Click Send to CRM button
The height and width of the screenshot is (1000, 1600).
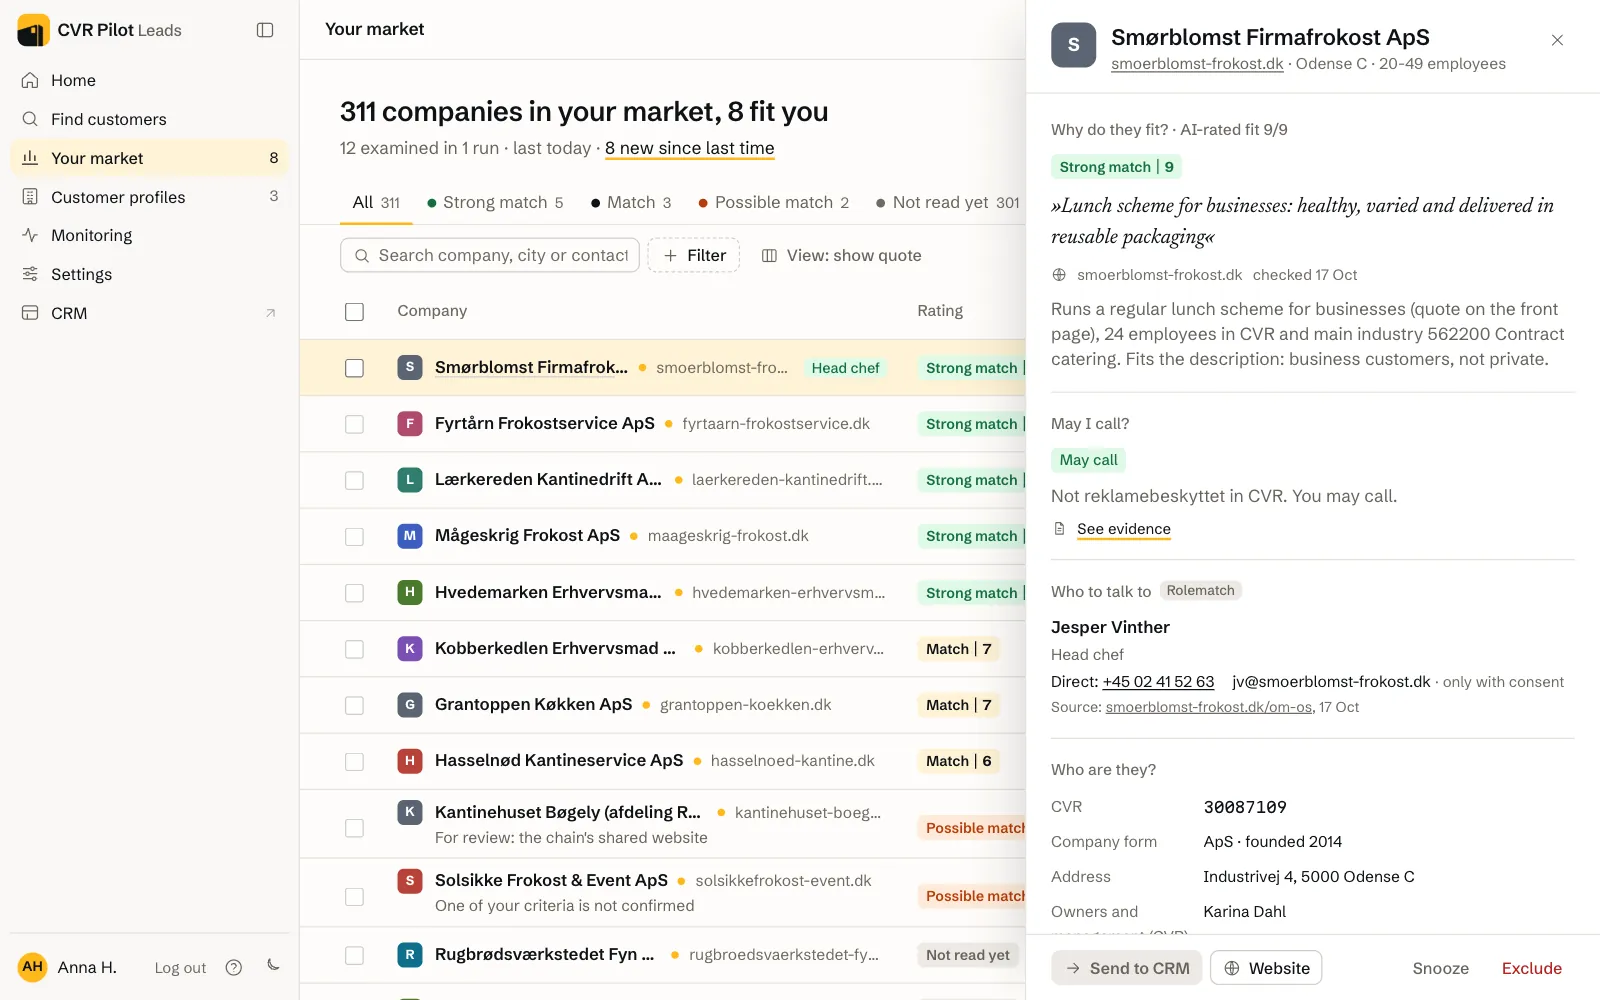click(x=1127, y=968)
